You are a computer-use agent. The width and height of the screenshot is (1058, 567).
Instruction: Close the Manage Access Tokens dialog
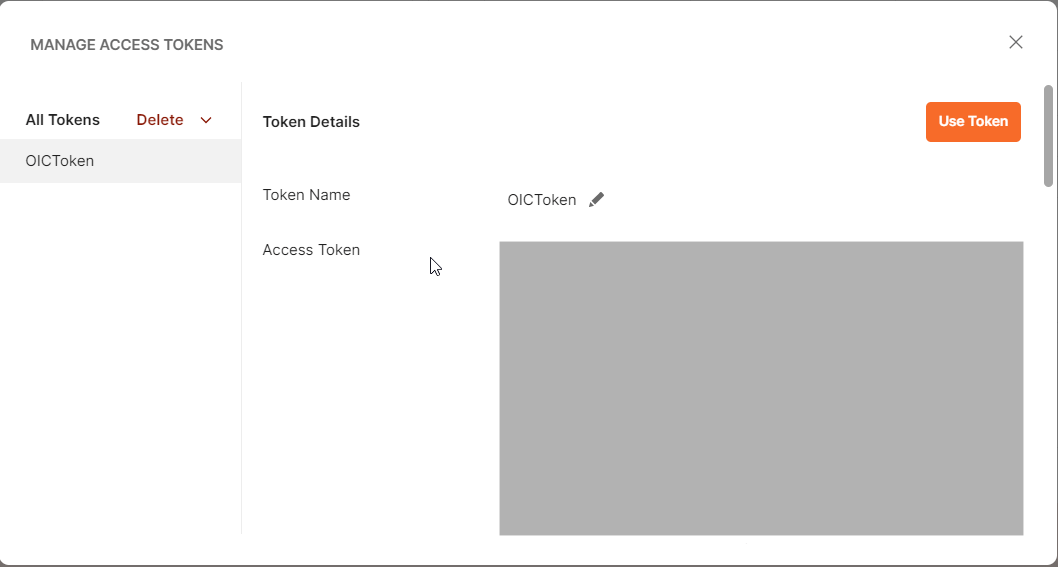[x=1016, y=42]
